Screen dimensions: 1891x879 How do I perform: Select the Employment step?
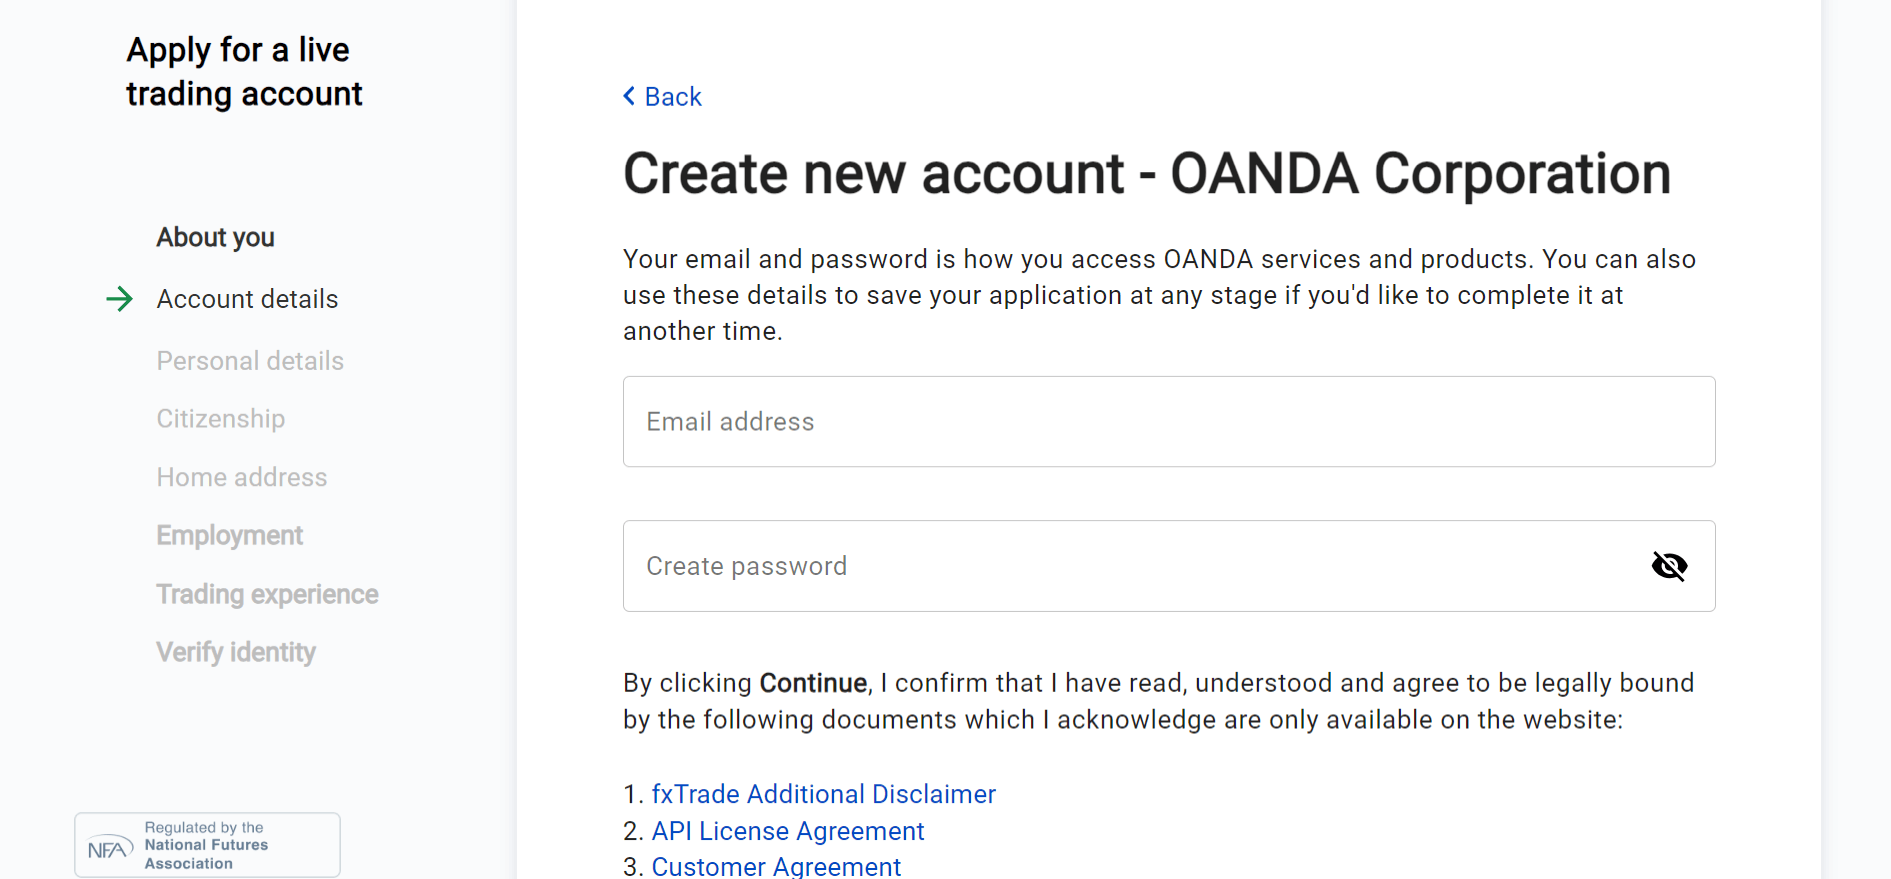click(229, 535)
